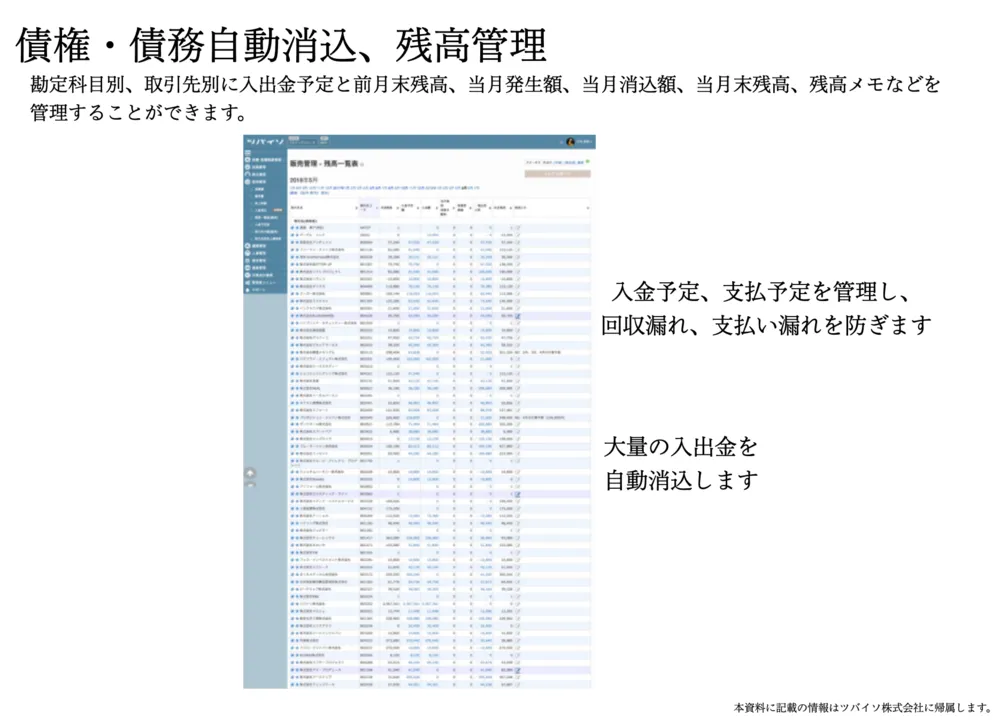Click the 販売管理・残高一覧表 page title
1000x724 pixels.
[x=324, y=163]
